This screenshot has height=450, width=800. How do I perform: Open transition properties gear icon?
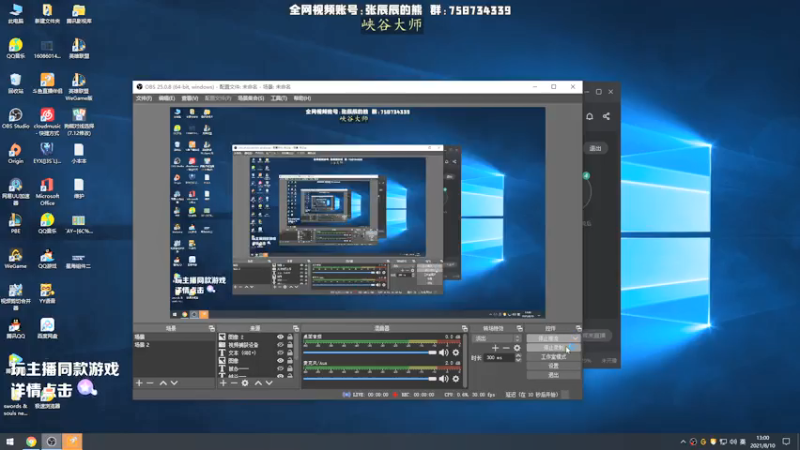coord(517,348)
